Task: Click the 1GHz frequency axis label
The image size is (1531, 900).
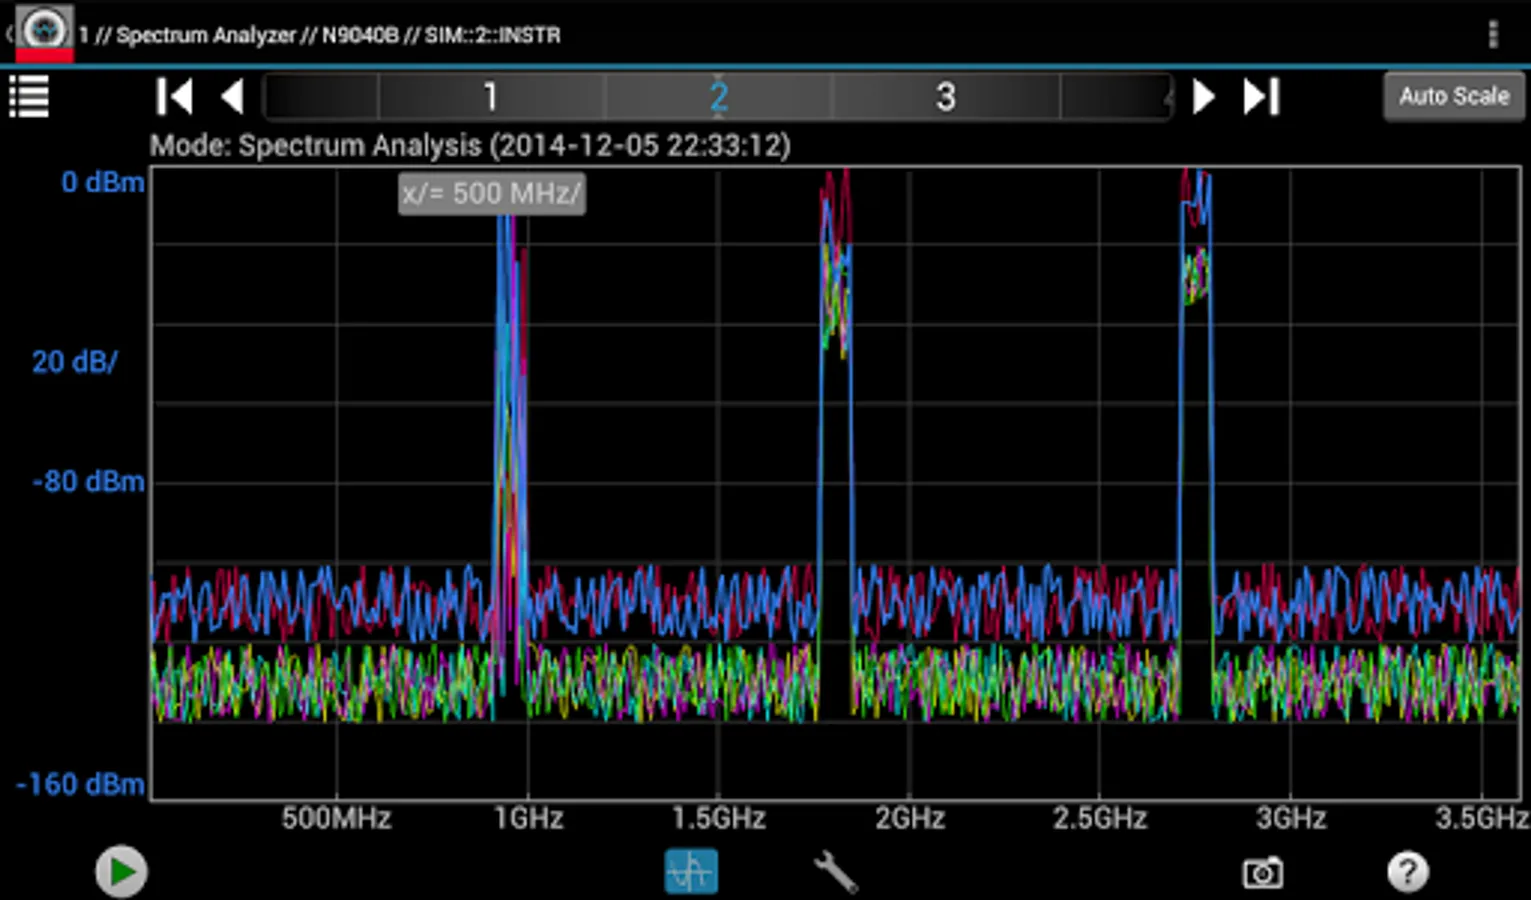Action: point(529,818)
